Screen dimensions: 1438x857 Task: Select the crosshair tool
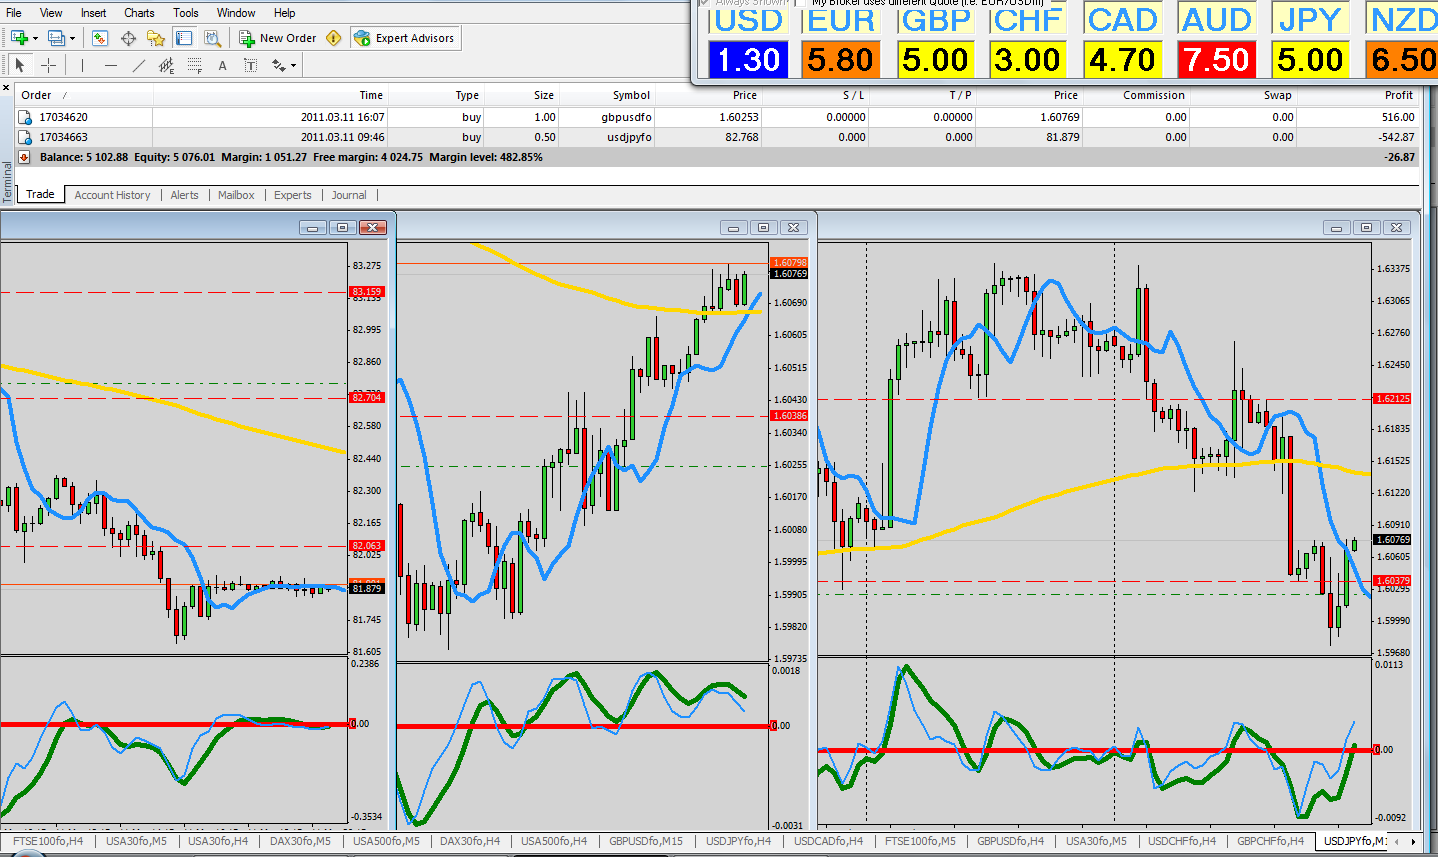(x=48, y=65)
